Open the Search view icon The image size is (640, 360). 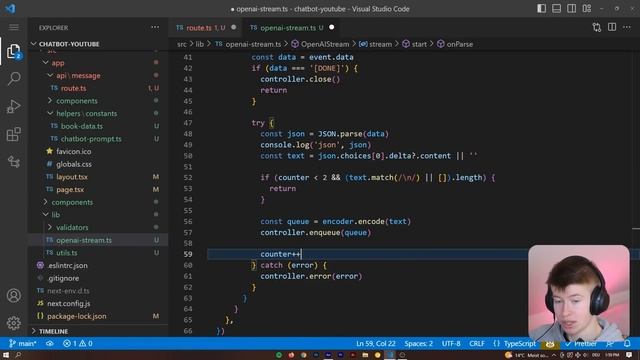point(14,78)
